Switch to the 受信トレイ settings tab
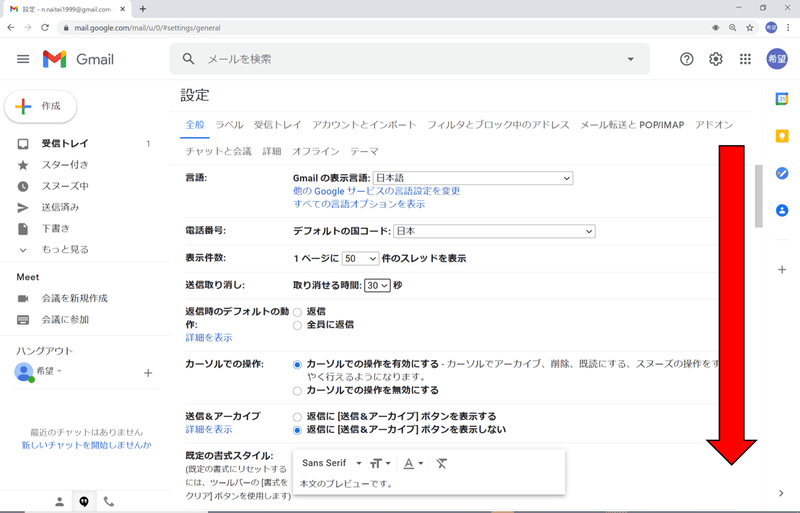This screenshot has width=800, height=513. (x=278, y=125)
